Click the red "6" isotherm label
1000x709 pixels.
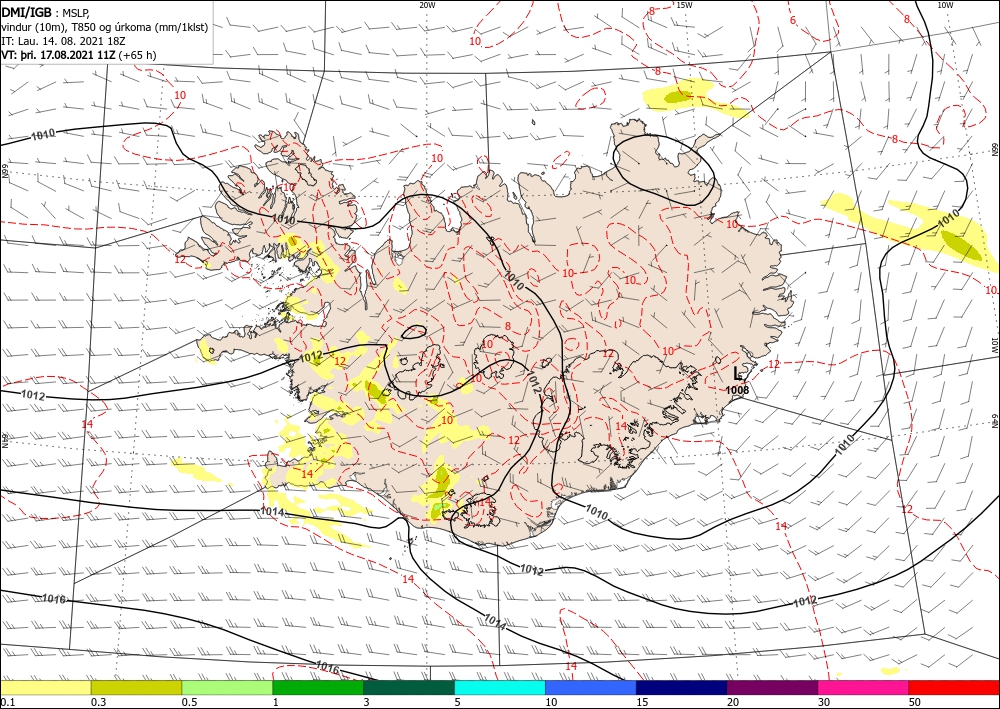793,20
